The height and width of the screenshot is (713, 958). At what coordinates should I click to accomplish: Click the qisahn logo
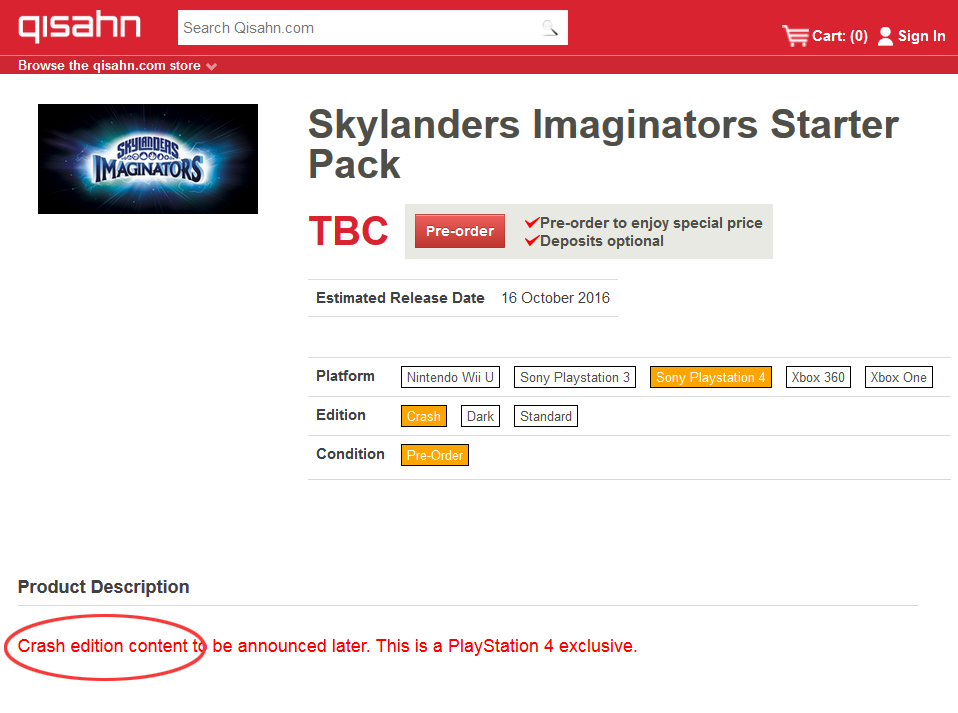pos(79,27)
